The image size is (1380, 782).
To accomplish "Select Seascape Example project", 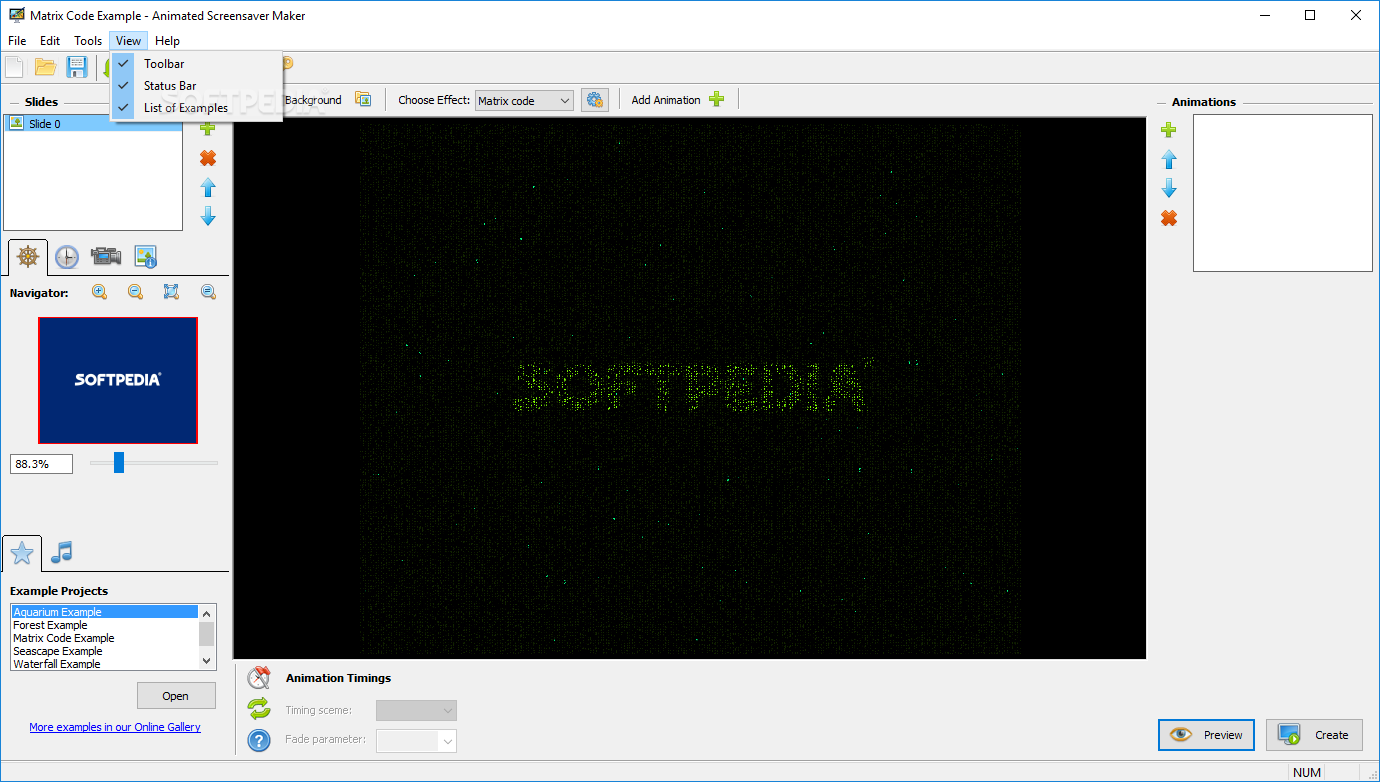I will click(x=105, y=651).
